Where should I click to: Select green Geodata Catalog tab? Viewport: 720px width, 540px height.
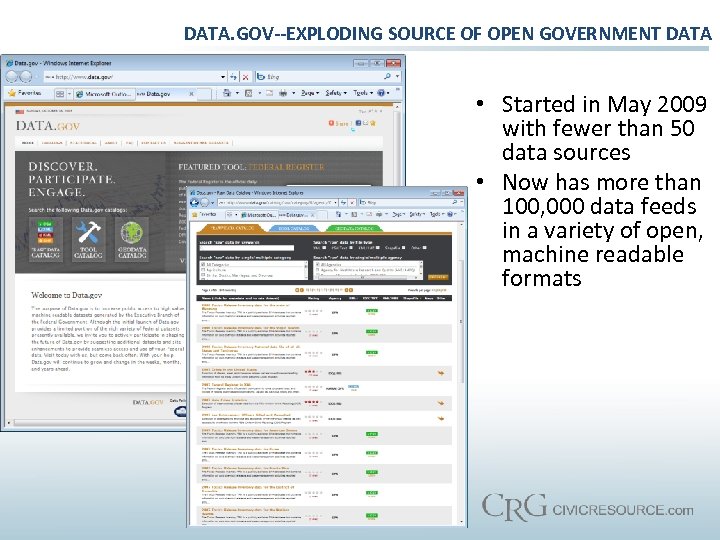pyautogui.click(x=356, y=228)
